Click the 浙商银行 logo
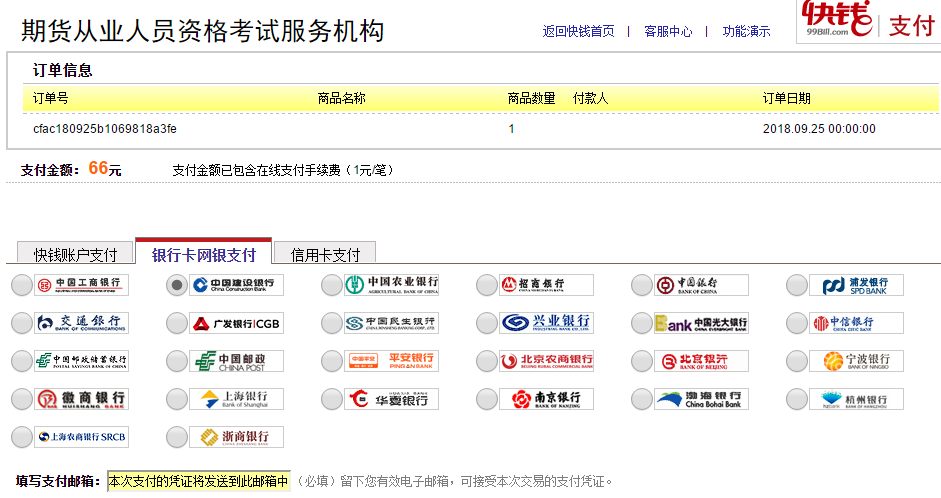Image resolution: width=941 pixels, height=498 pixels. pyautogui.click(x=236, y=437)
